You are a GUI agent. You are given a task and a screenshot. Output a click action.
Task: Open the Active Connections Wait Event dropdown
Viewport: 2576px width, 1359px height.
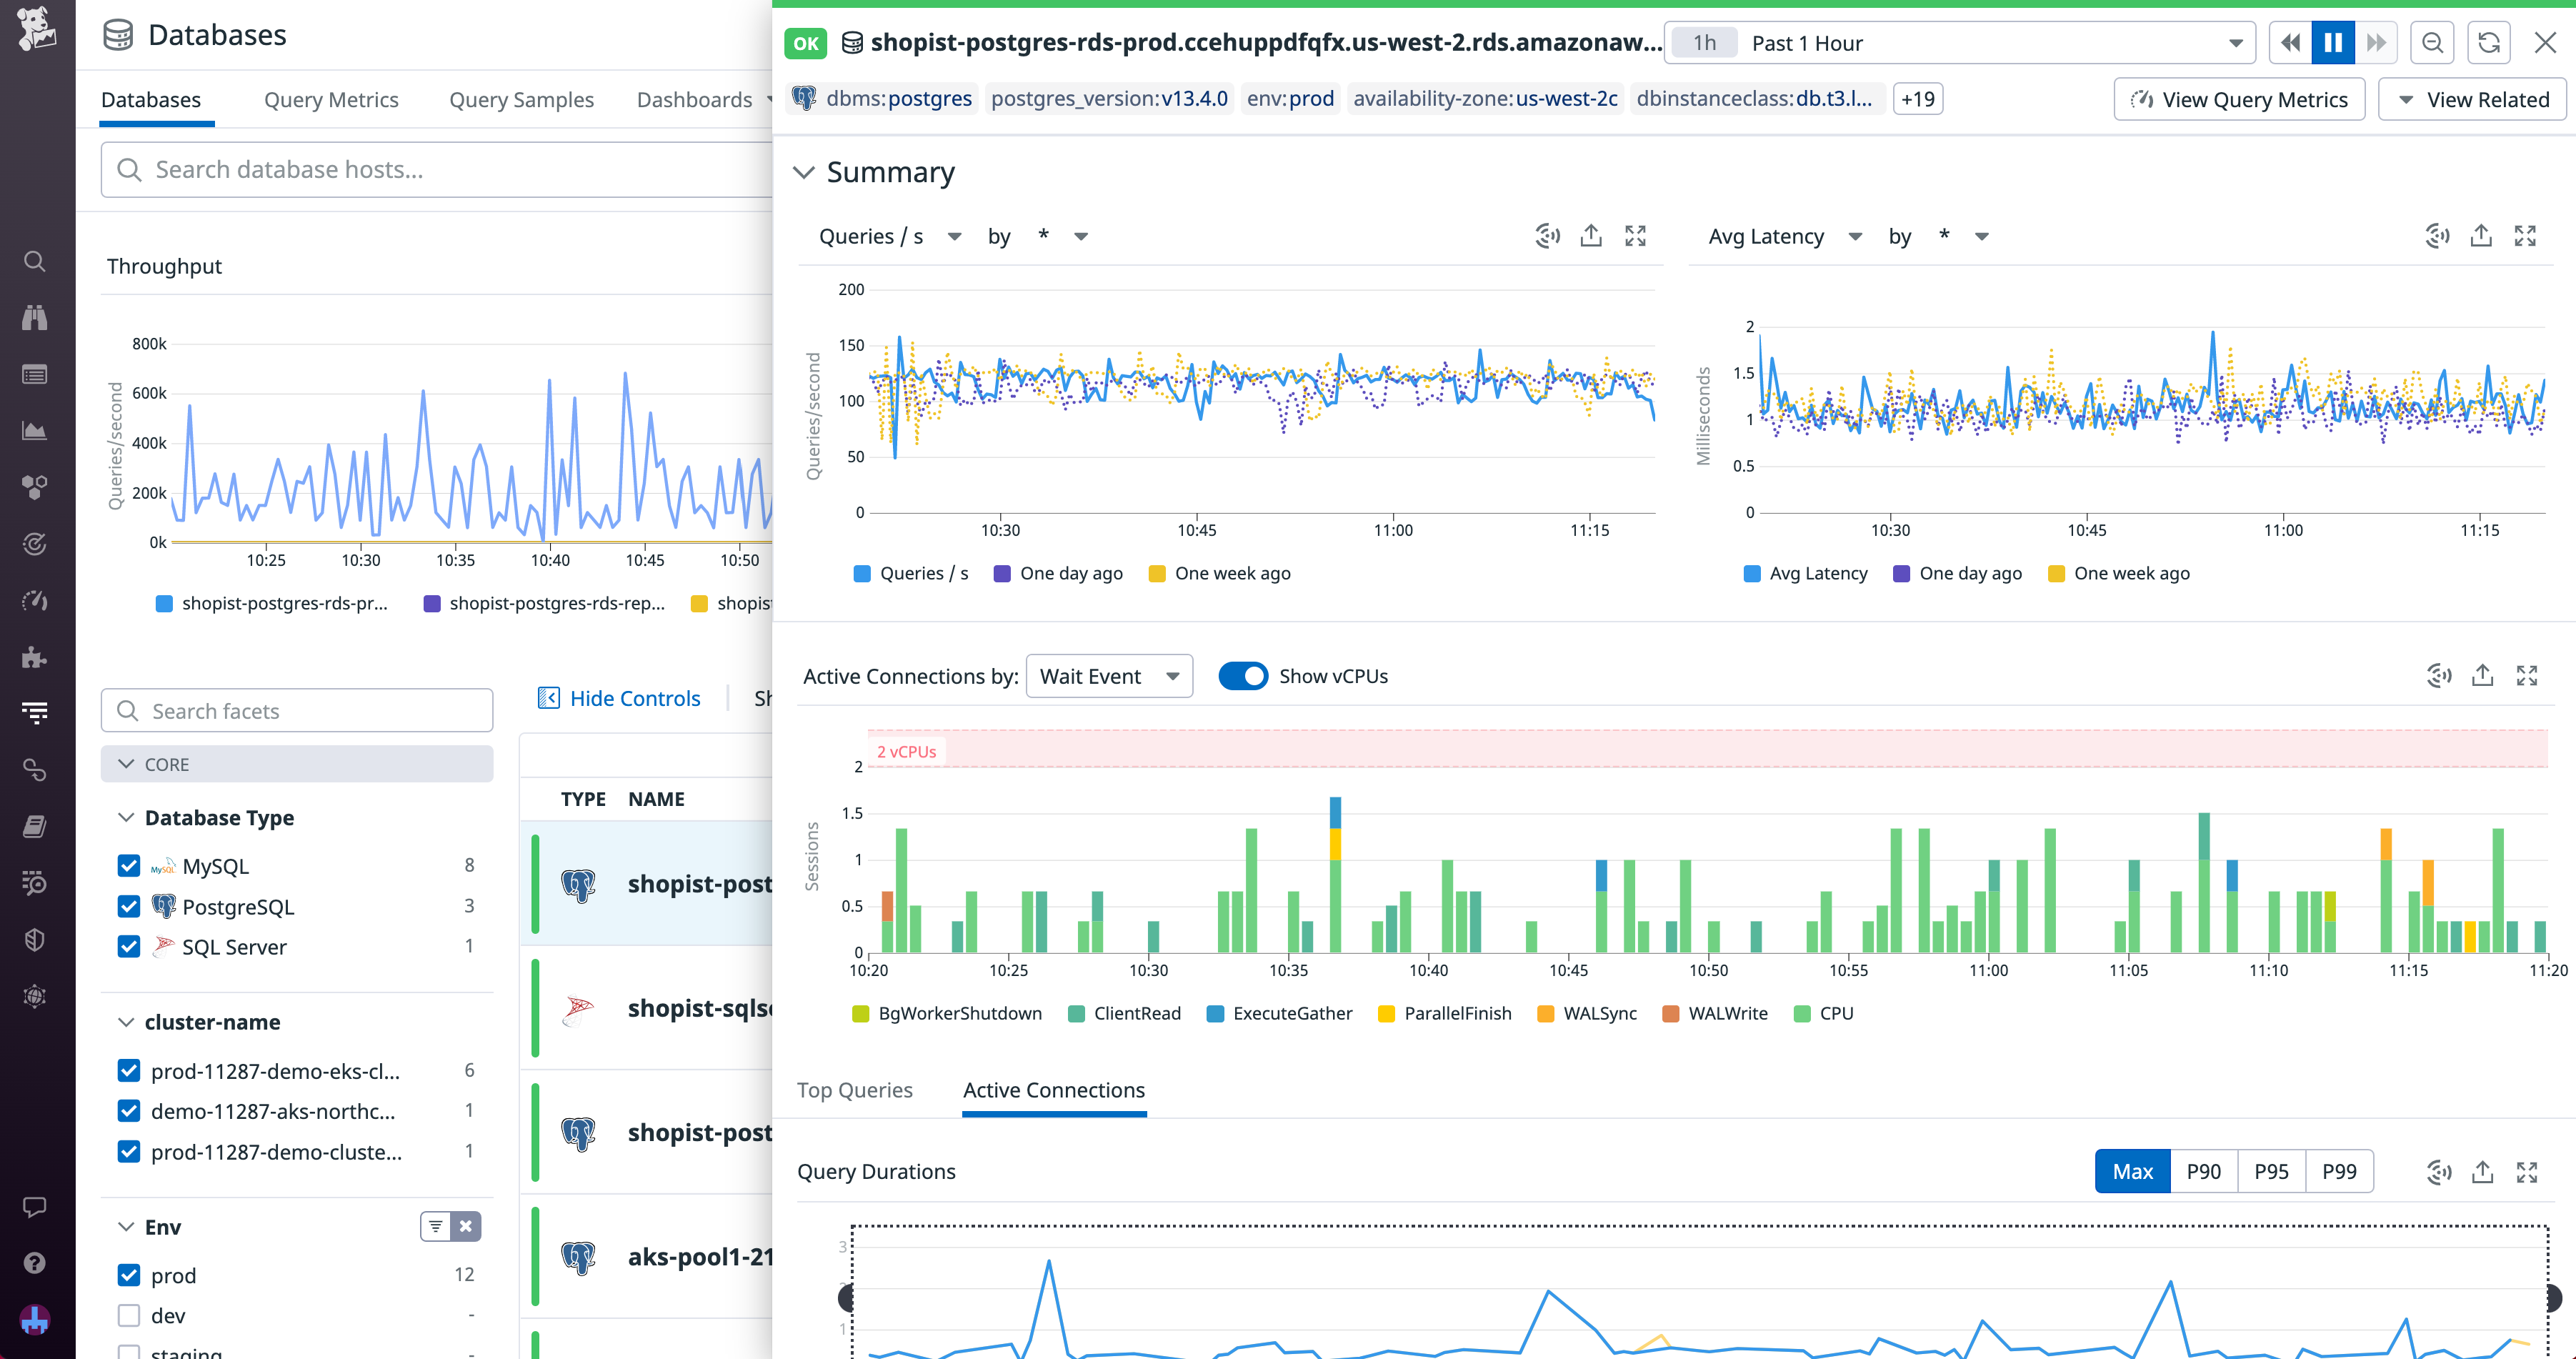[x=1109, y=676]
